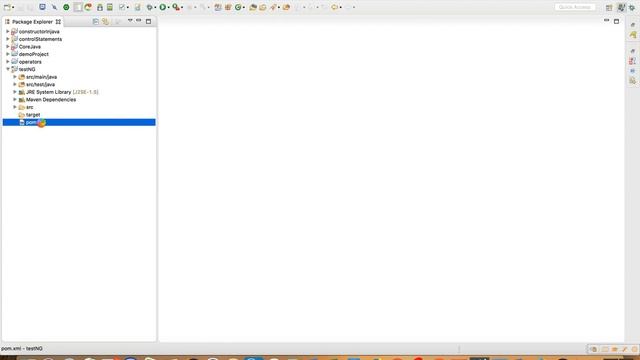Switch to the Debug perspective gear icon
Screen dimensions: 640x360
[632, 8]
